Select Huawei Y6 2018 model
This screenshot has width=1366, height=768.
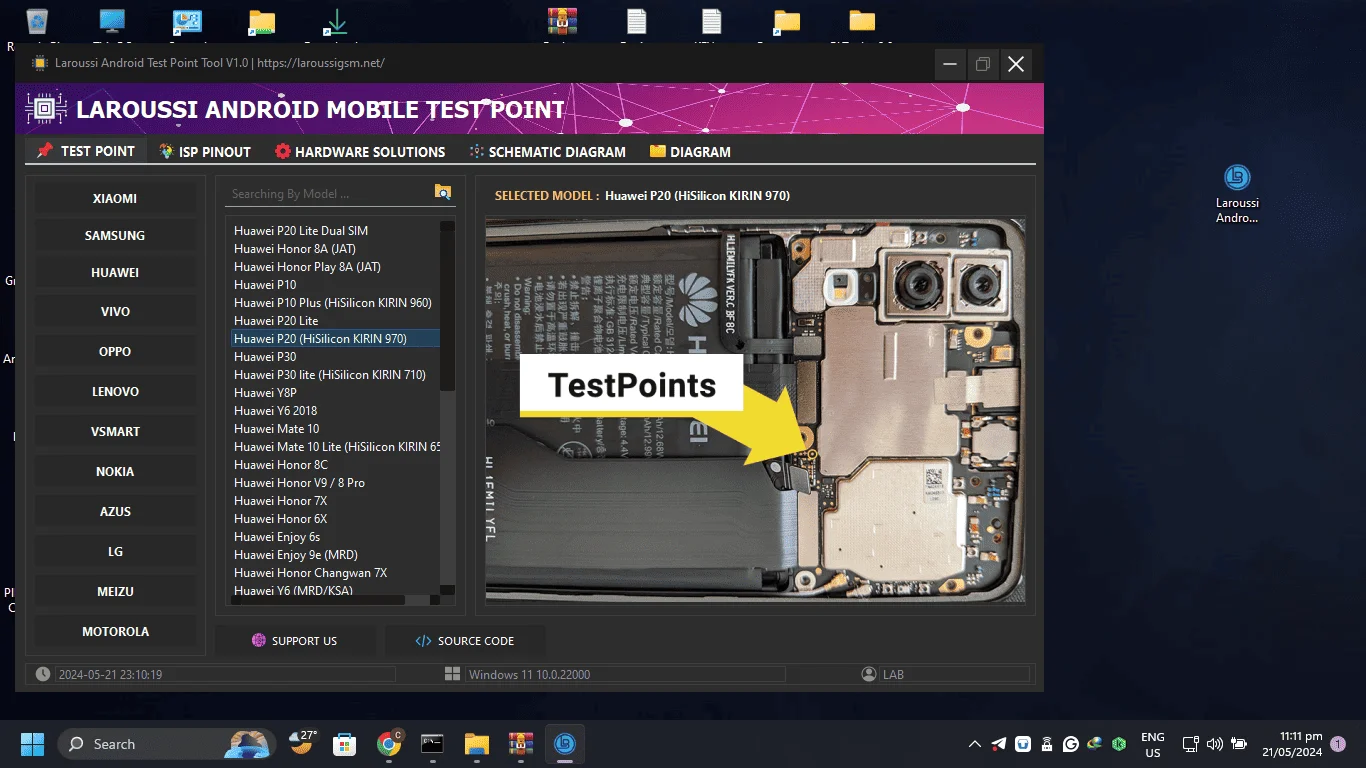pyautogui.click(x=335, y=410)
